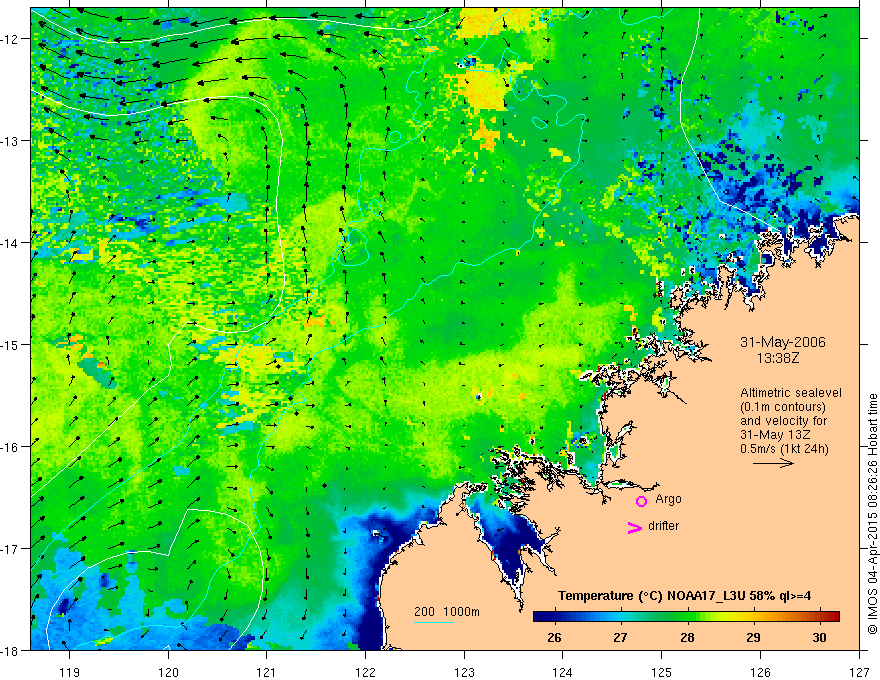
Task: Click the magenta Argo circle legend symbol
Action: (x=641, y=501)
